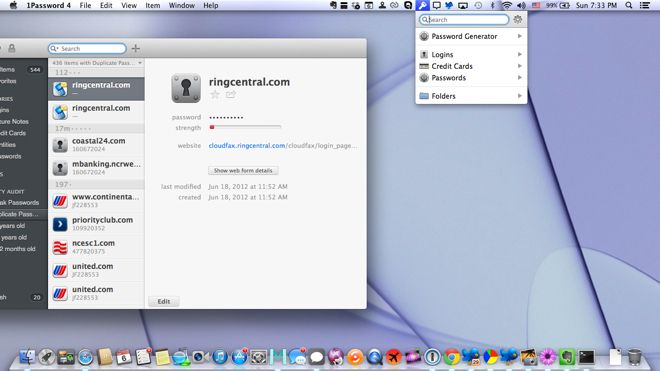Viewport: 660px width, 371px height.
Task: Click the Bluetooth icon in menu bar
Action: (x=492, y=5)
